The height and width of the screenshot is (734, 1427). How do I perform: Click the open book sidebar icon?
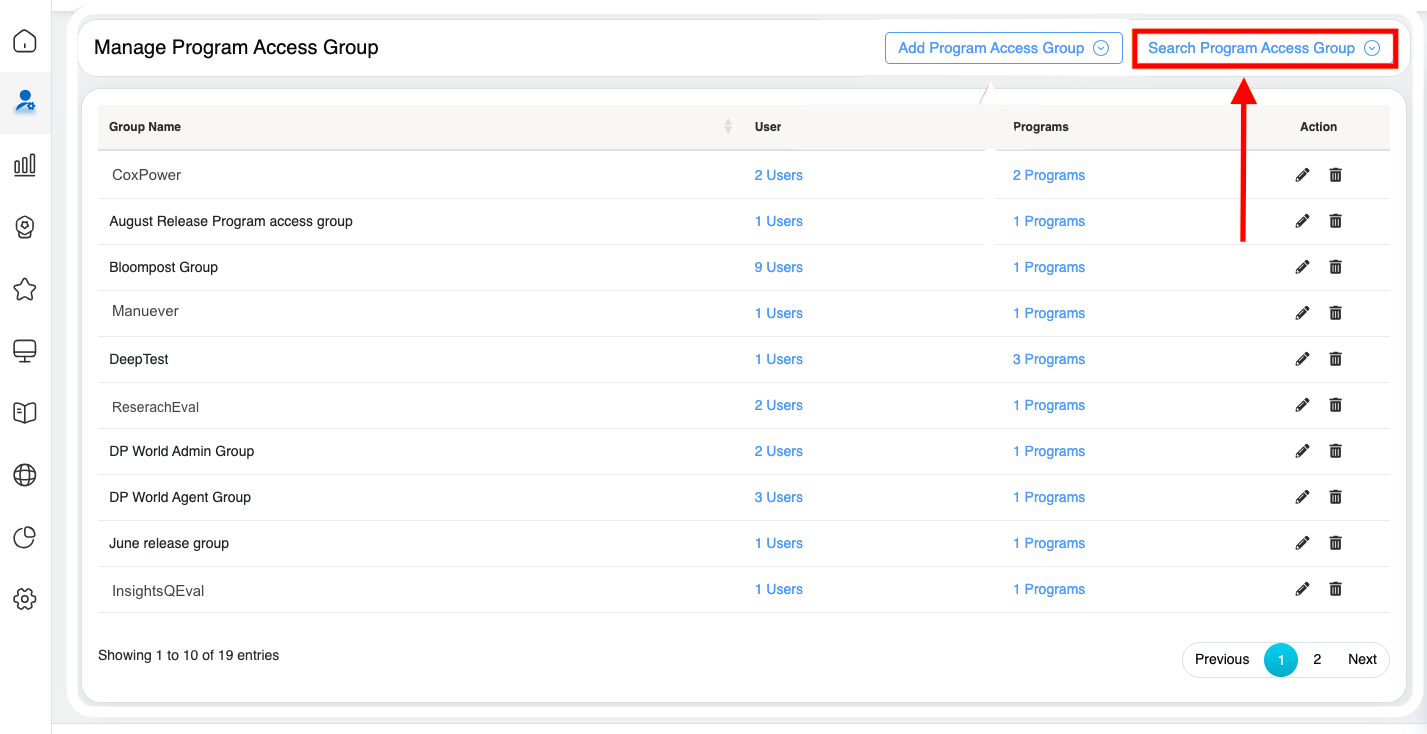[25, 413]
